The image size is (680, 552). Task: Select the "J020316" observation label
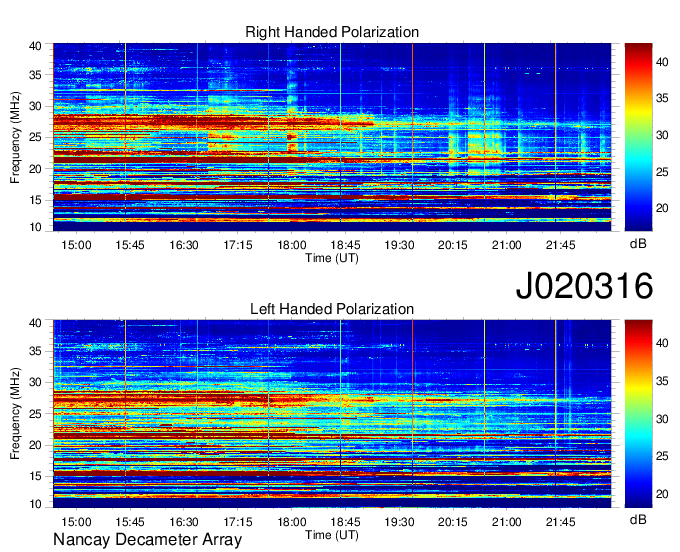584,286
